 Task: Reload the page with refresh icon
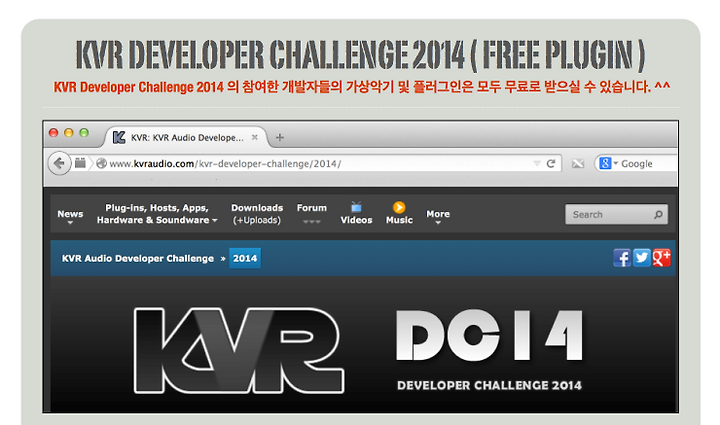[x=551, y=163]
